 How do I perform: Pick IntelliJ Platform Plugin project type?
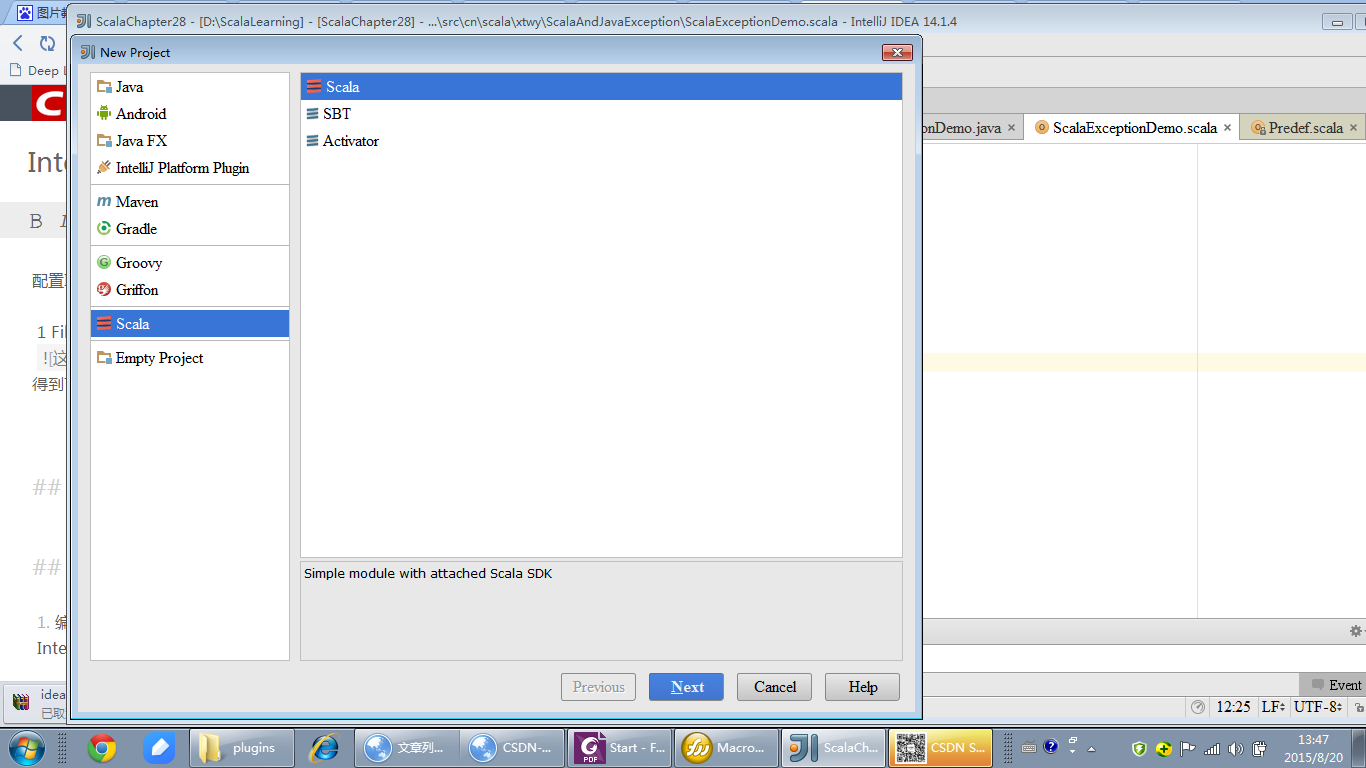click(x=190, y=168)
